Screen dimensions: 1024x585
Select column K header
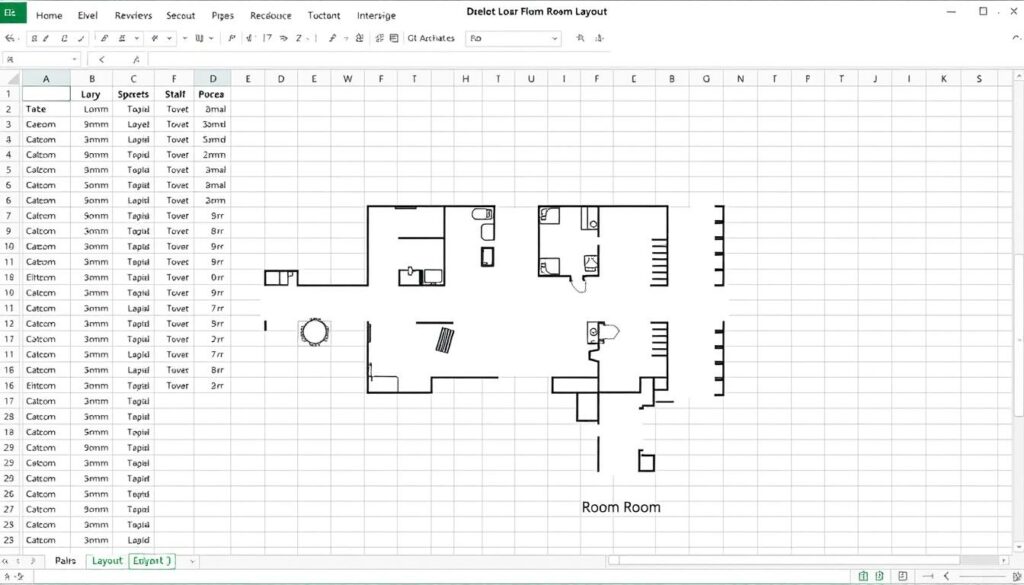(944, 78)
